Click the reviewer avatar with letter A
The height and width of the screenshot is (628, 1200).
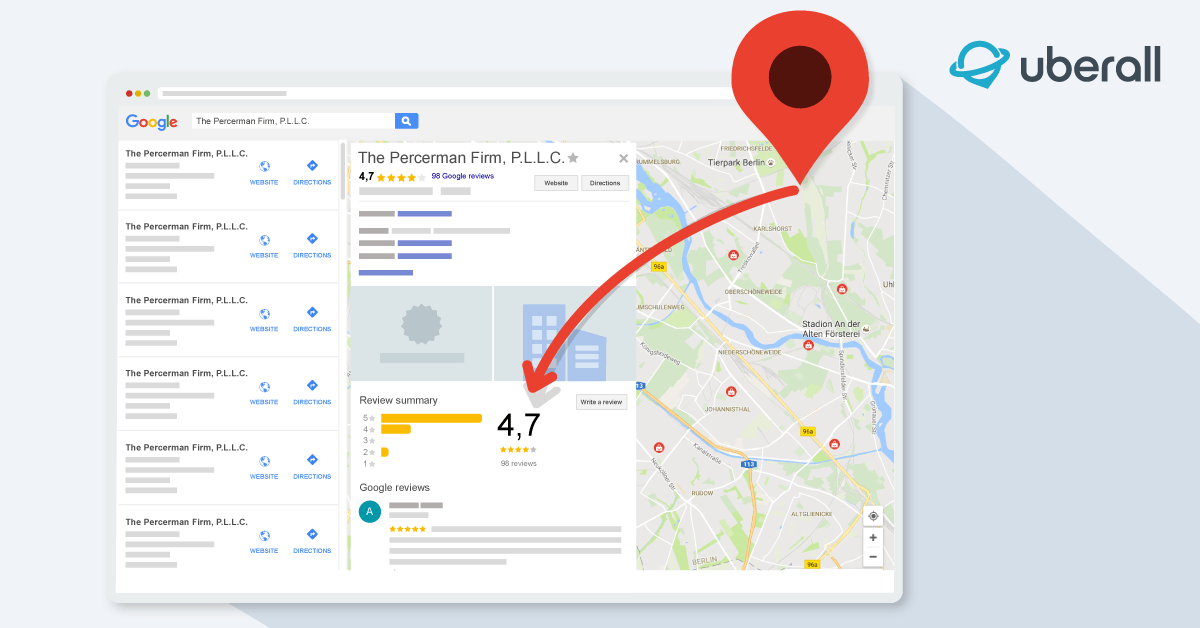pos(370,512)
